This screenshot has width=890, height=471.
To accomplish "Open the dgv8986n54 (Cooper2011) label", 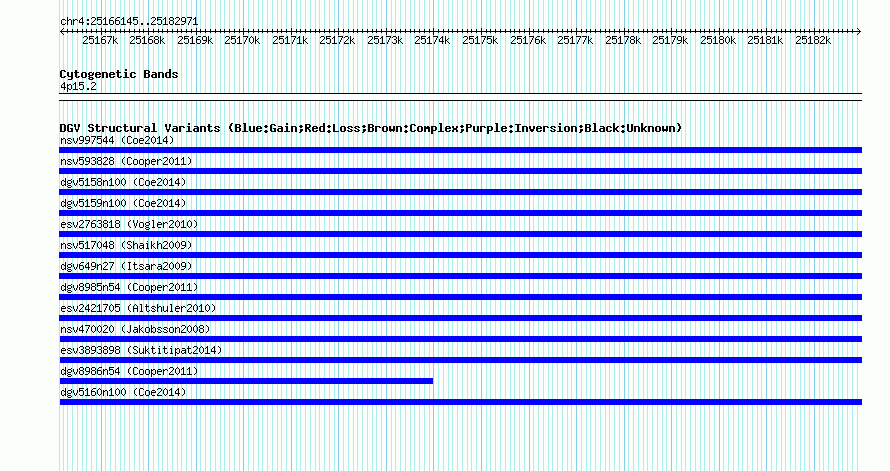I will [129, 371].
